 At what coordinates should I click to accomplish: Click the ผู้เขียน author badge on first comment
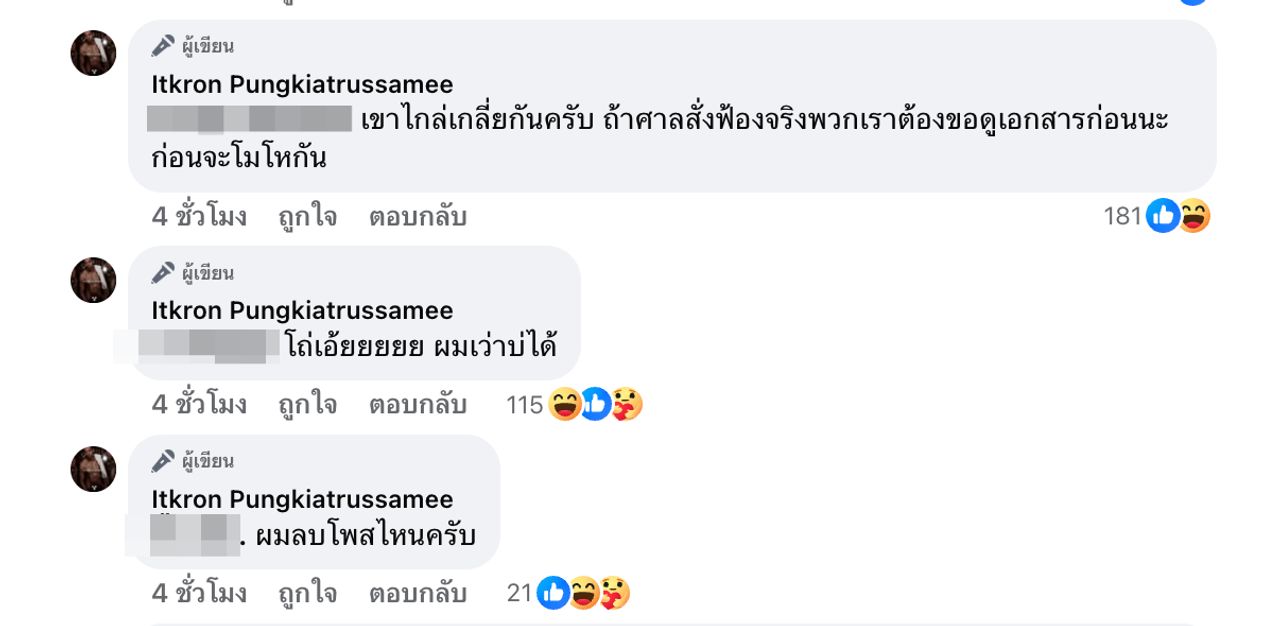click(194, 46)
